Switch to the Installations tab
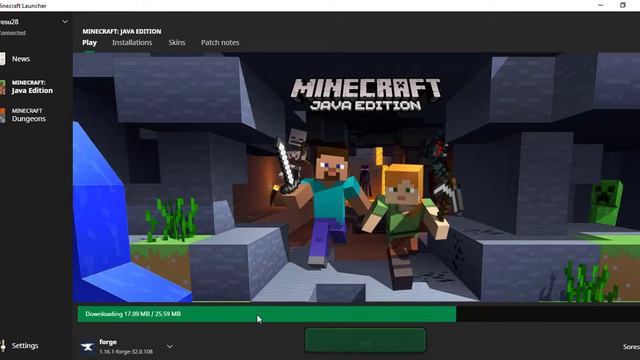This screenshot has width=640, height=360. (x=132, y=42)
